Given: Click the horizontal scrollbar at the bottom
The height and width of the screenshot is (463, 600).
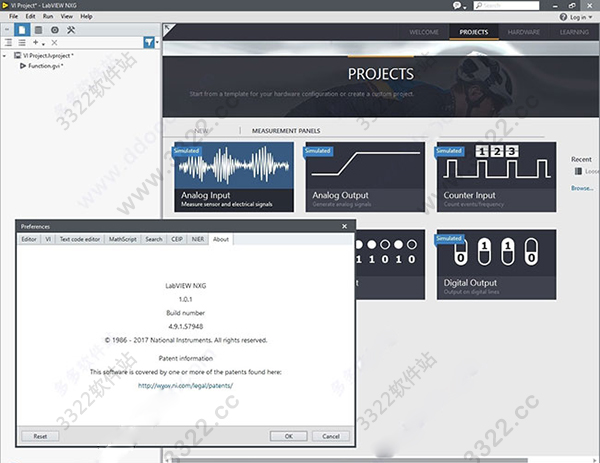Looking at the screenshot, I should click(349, 460).
